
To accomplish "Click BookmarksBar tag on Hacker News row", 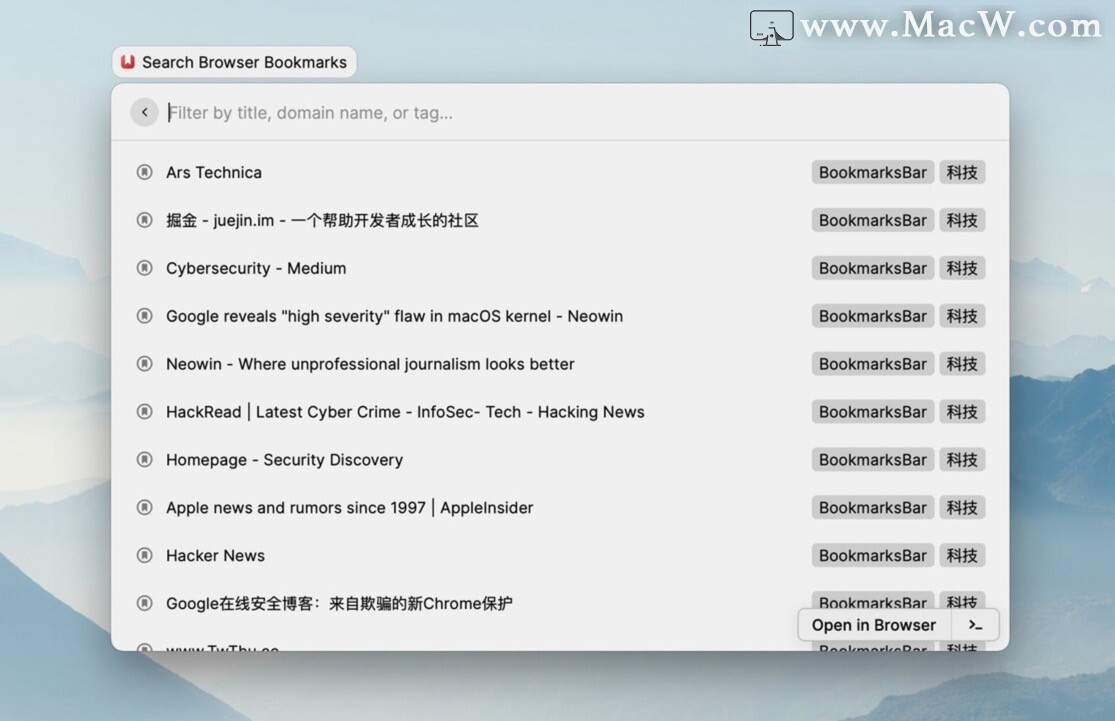I will [873, 555].
